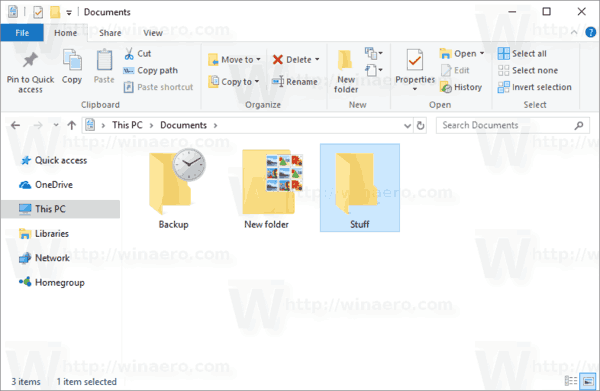Customize Quick Access Toolbar dropdown arrow

69,13
